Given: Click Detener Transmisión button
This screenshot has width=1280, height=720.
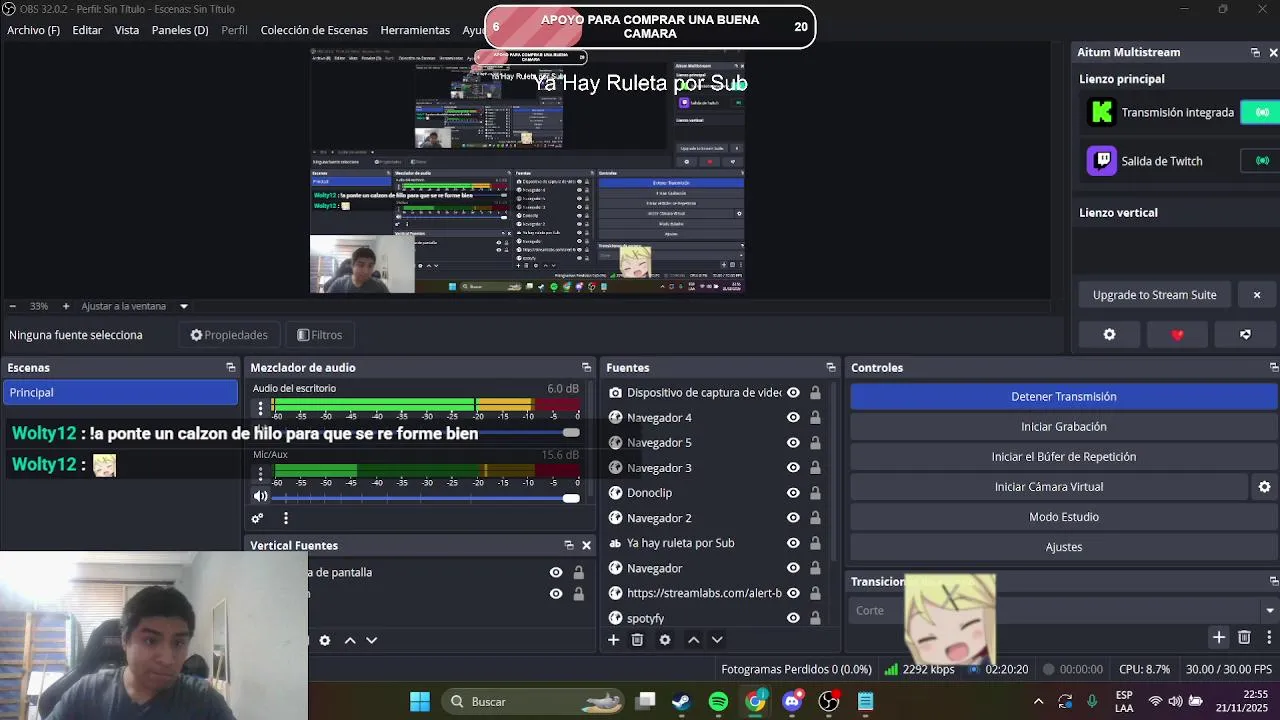Looking at the screenshot, I should pyautogui.click(x=1064, y=397).
